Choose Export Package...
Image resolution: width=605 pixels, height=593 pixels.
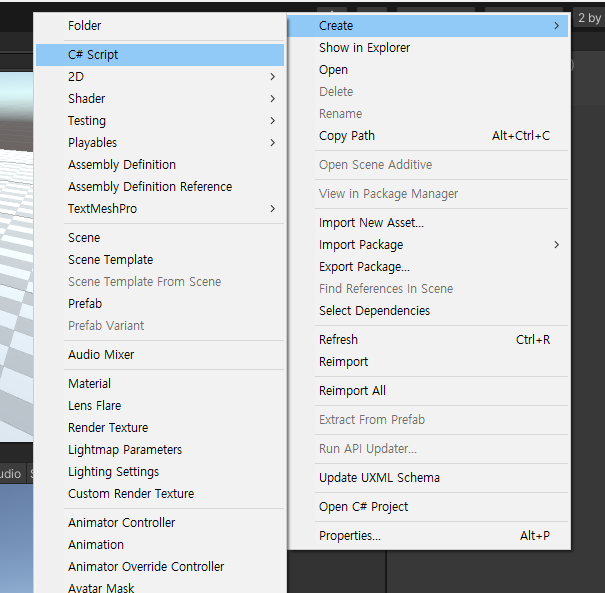pyautogui.click(x=428, y=267)
